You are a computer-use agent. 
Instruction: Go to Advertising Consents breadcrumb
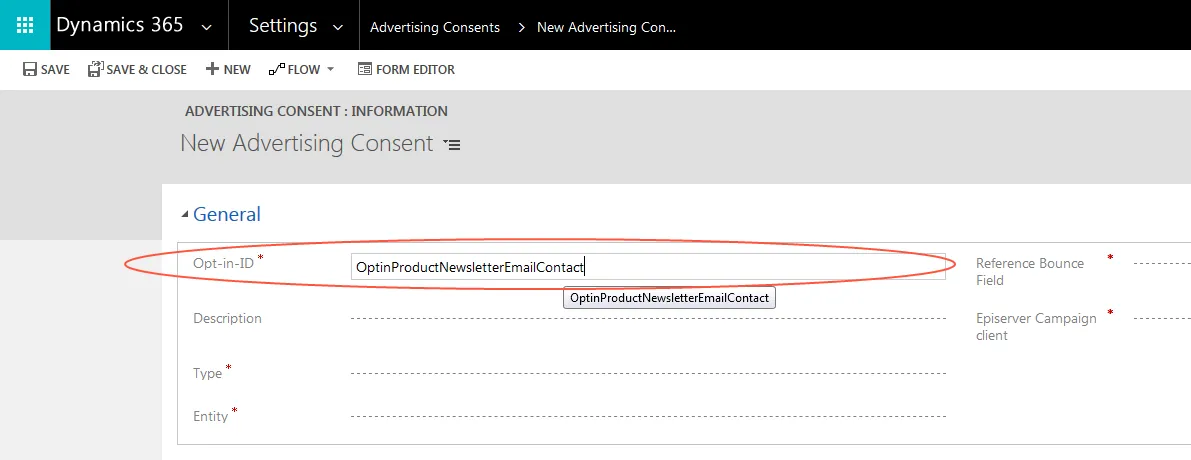[x=434, y=27]
